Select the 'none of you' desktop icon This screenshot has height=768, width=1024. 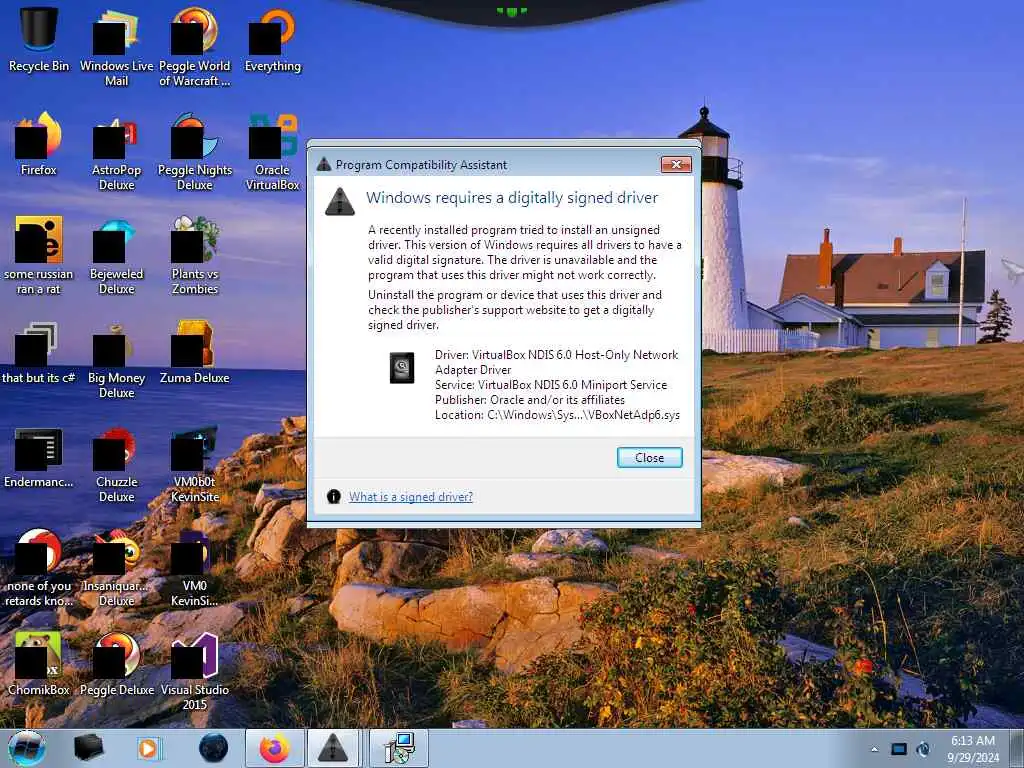tap(39, 568)
